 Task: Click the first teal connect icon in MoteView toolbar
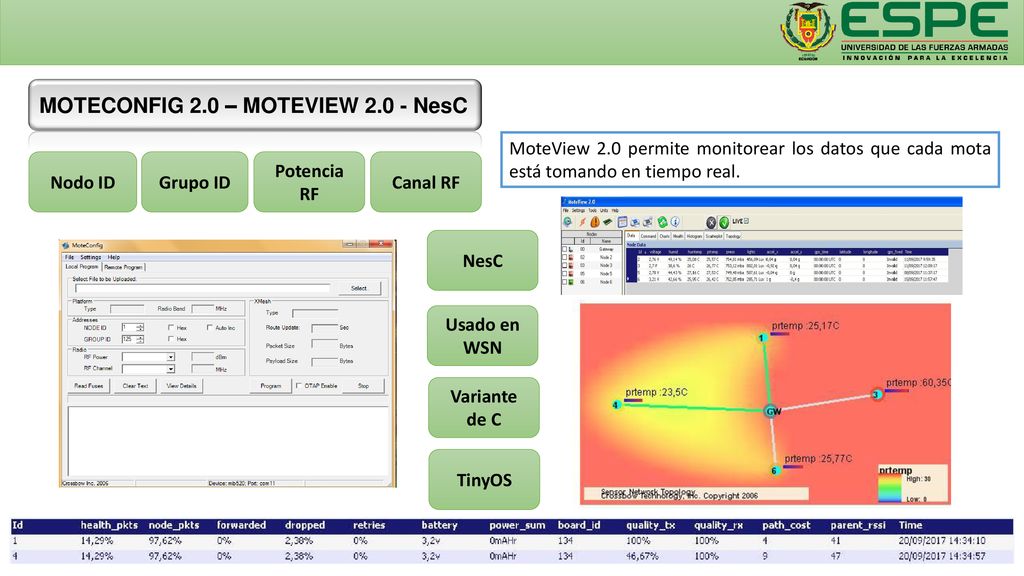click(x=568, y=221)
